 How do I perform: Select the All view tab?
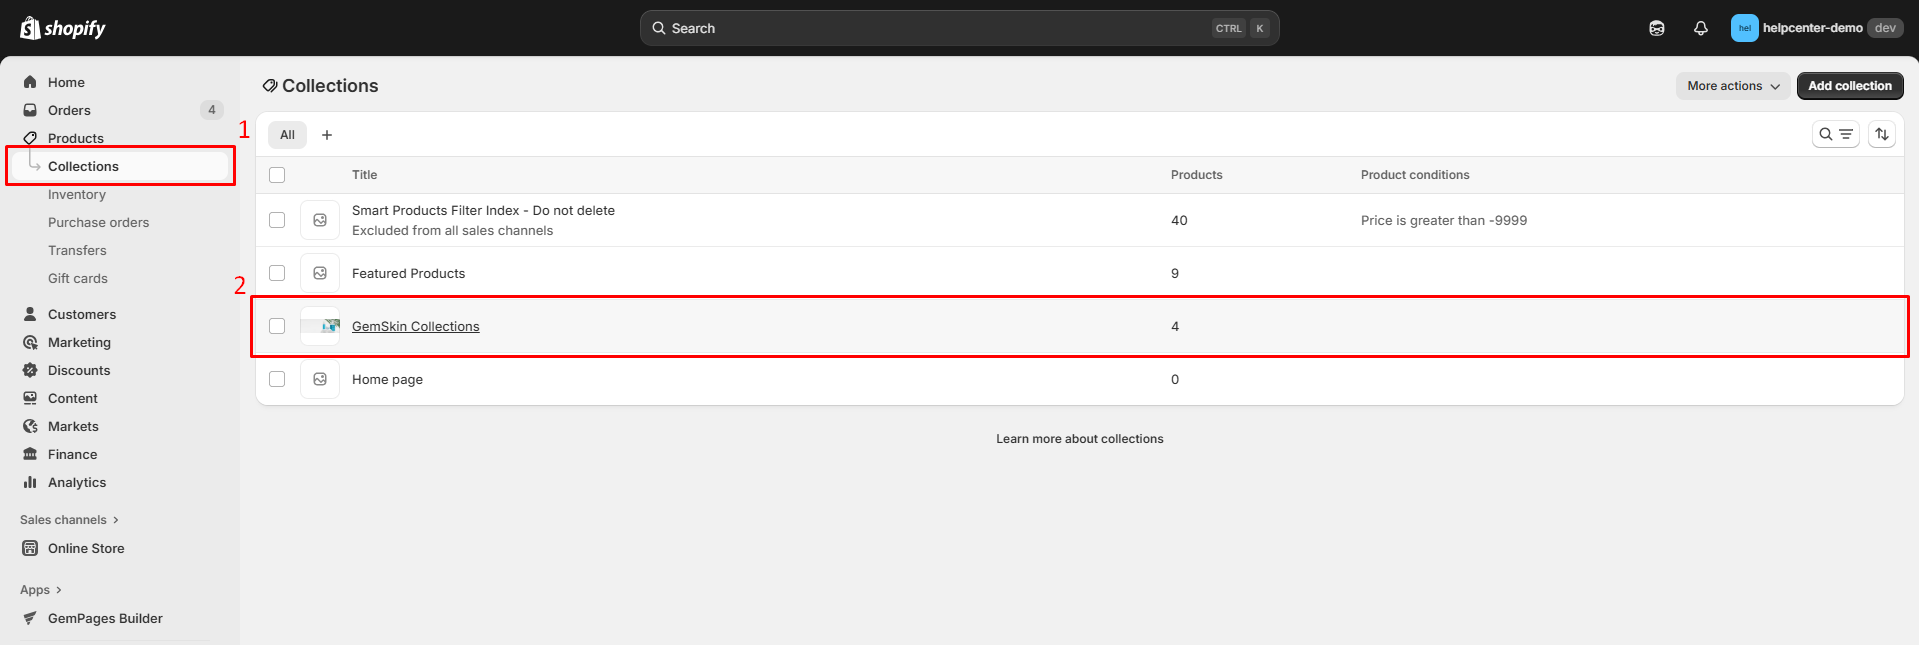pos(287,135)
